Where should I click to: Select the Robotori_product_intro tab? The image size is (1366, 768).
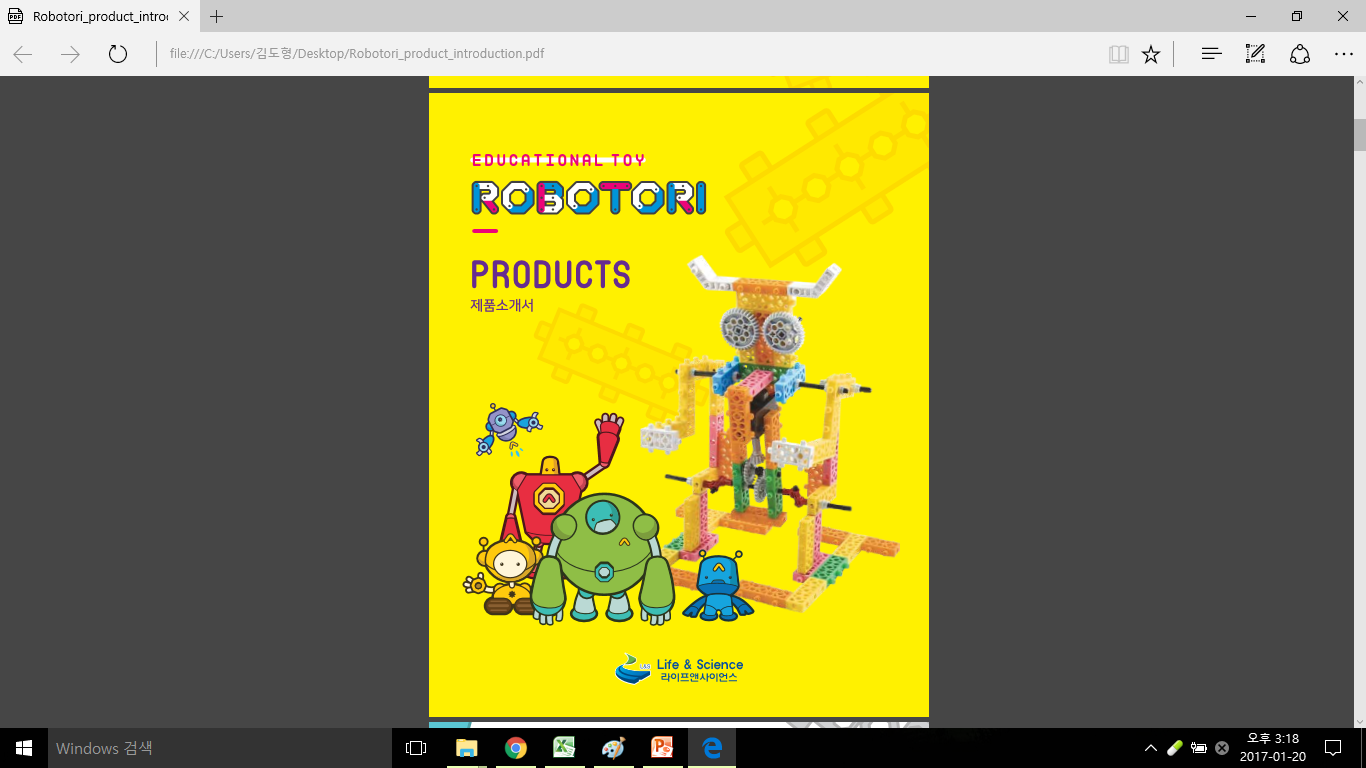pos(99,16)
